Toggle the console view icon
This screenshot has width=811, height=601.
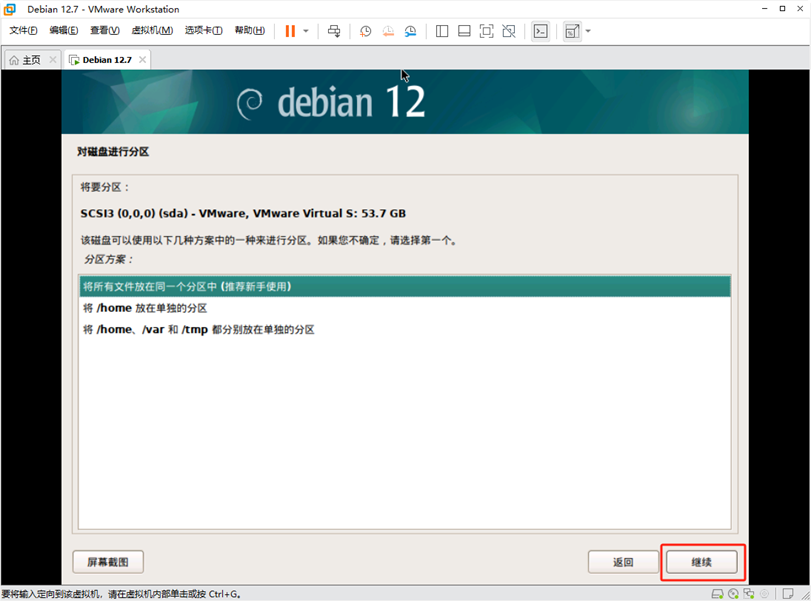540,31
